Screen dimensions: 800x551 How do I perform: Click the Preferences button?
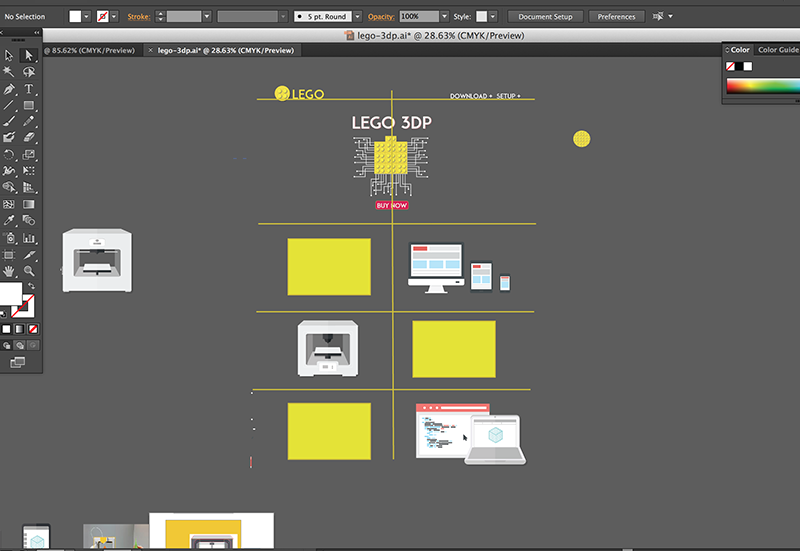point(616,16)
